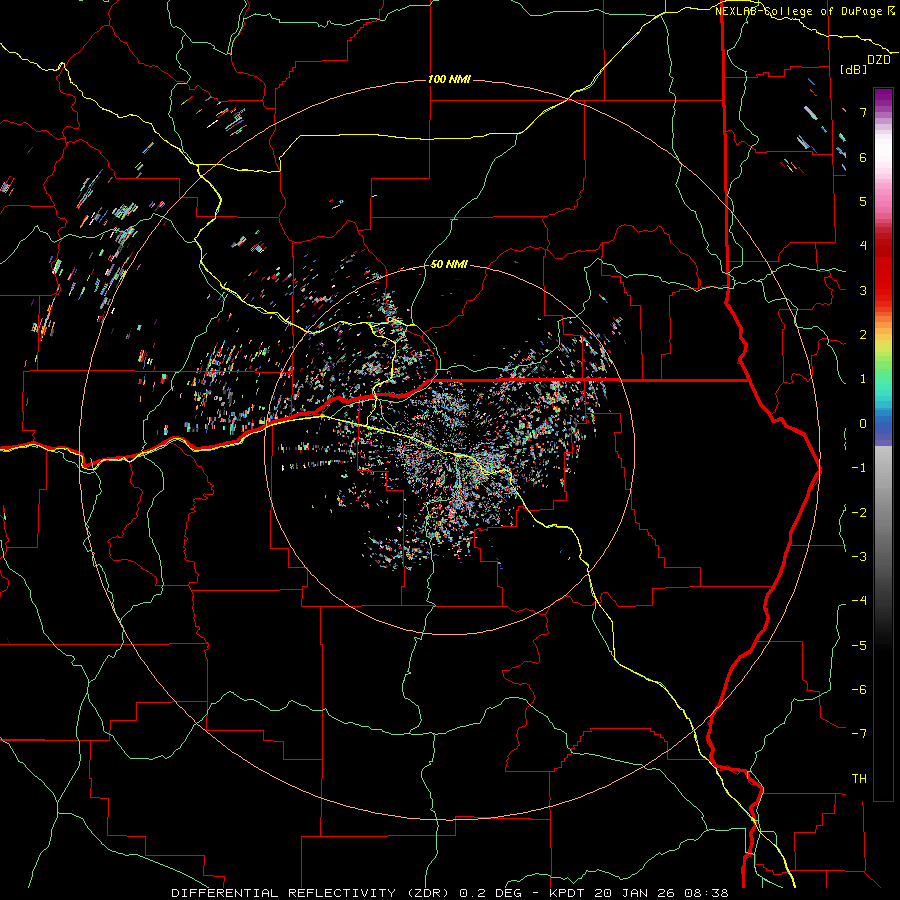This screenshot has width=900, height=900.
Task: Click the 2 value on the dB scale
Action: coord(863,334)
